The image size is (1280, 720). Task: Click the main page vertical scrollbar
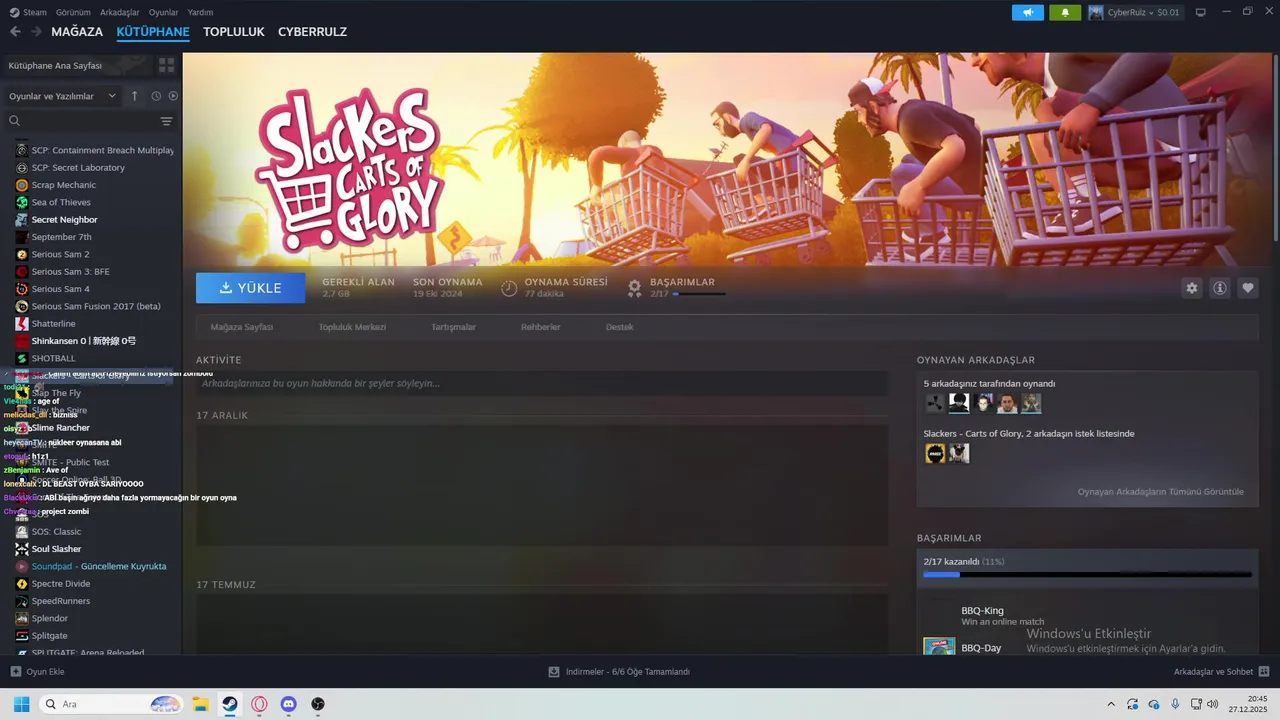coord(1275,150)
